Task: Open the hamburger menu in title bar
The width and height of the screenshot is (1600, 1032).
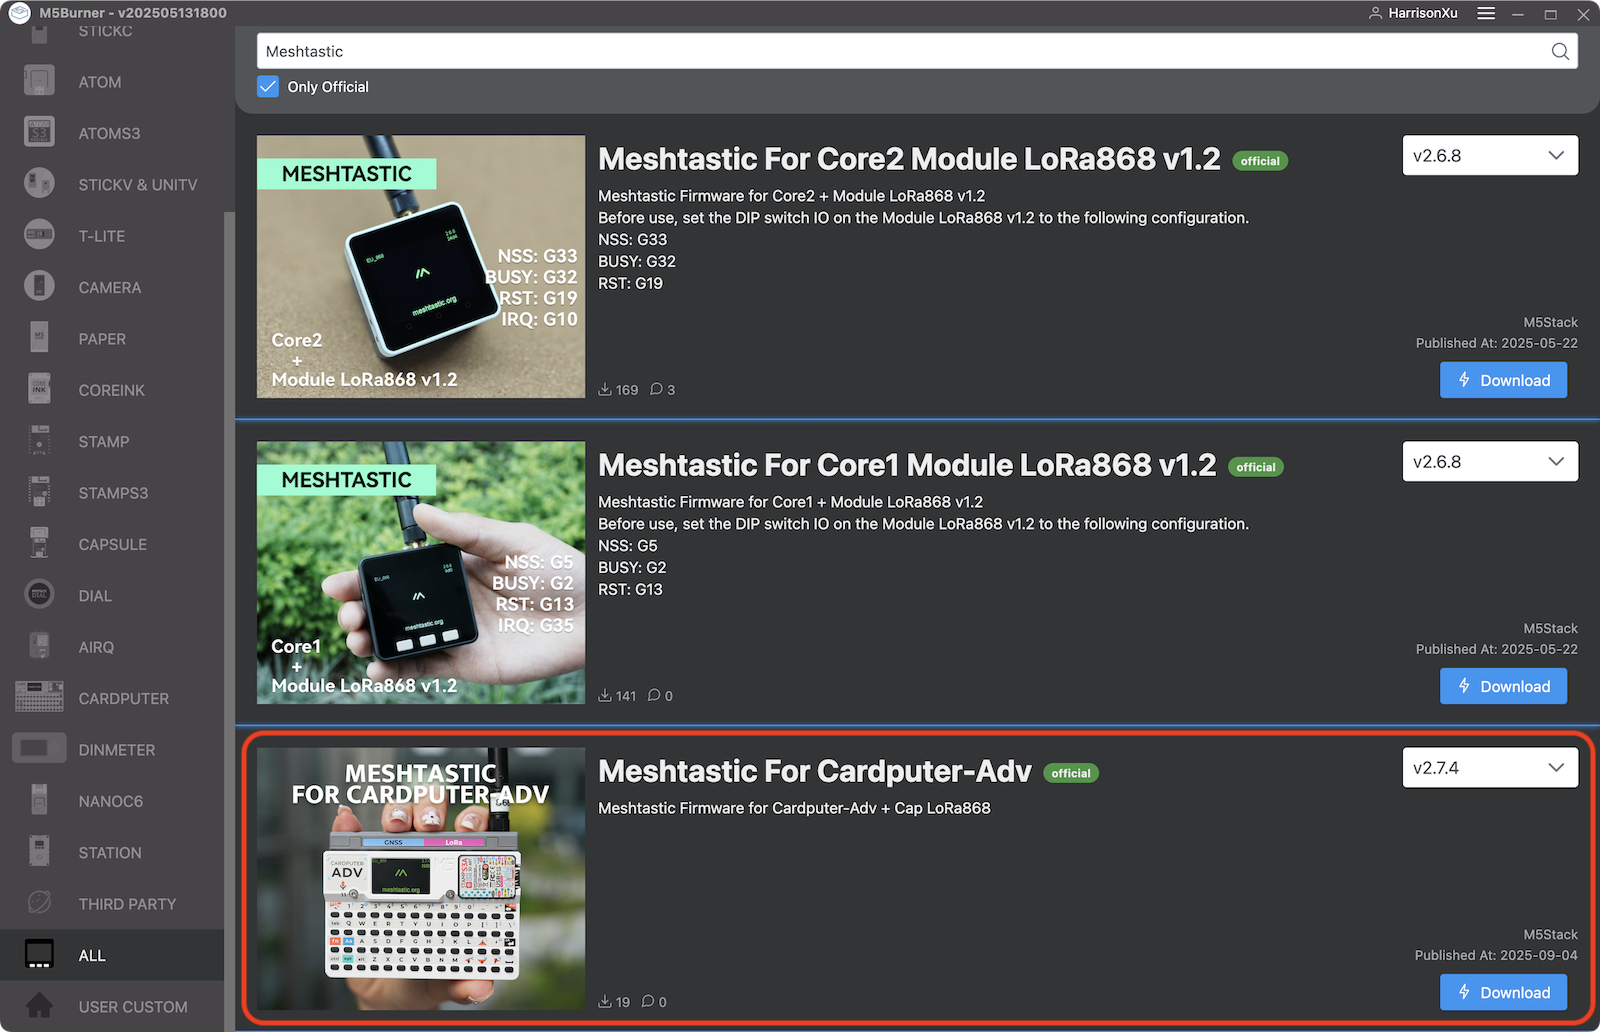Action: (1486, 13)
